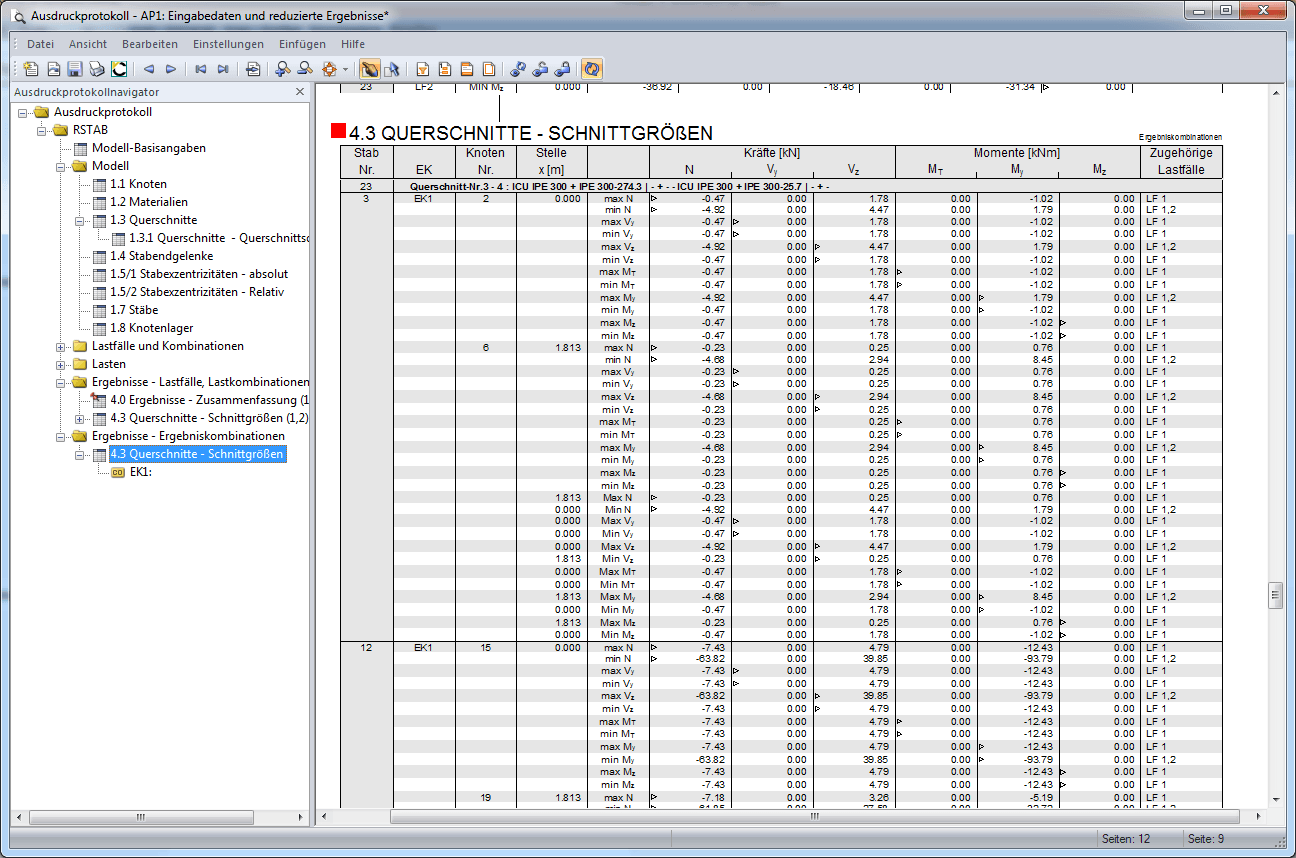
Task: Click the 4.3 QUERSCHNITTE - SCHNITTGRÖSSEN report heading
Action: (531, 132)
